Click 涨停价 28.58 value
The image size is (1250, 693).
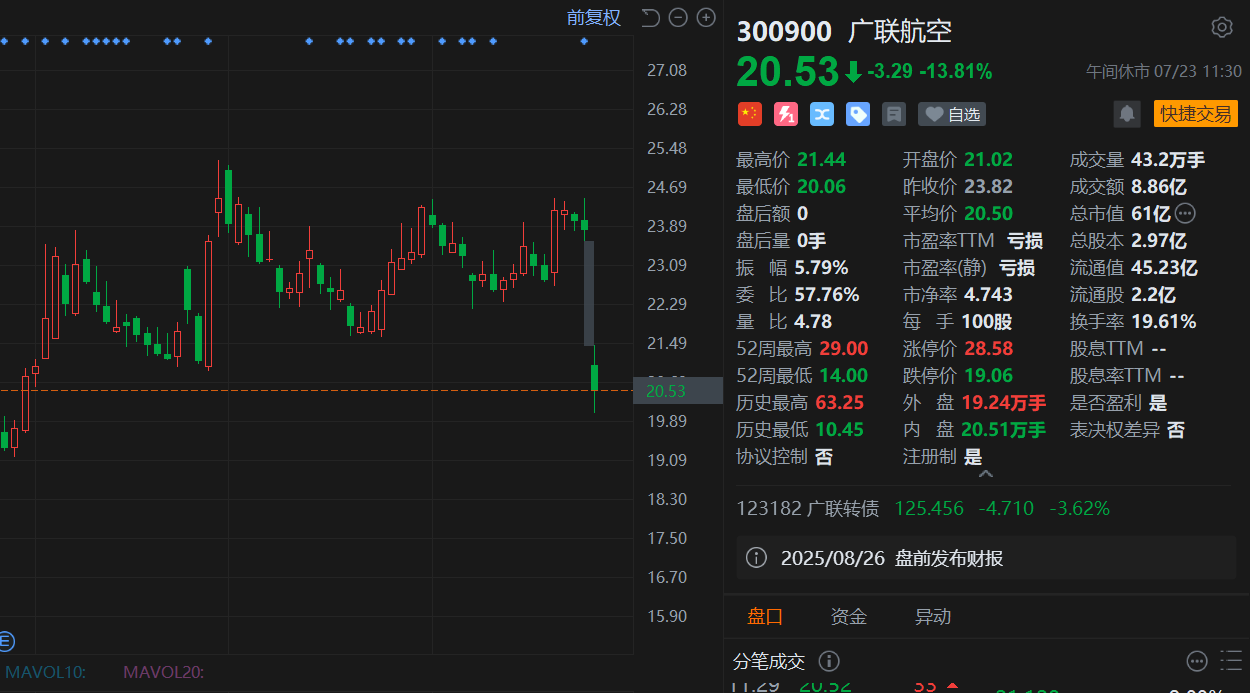tap(989, 348)
